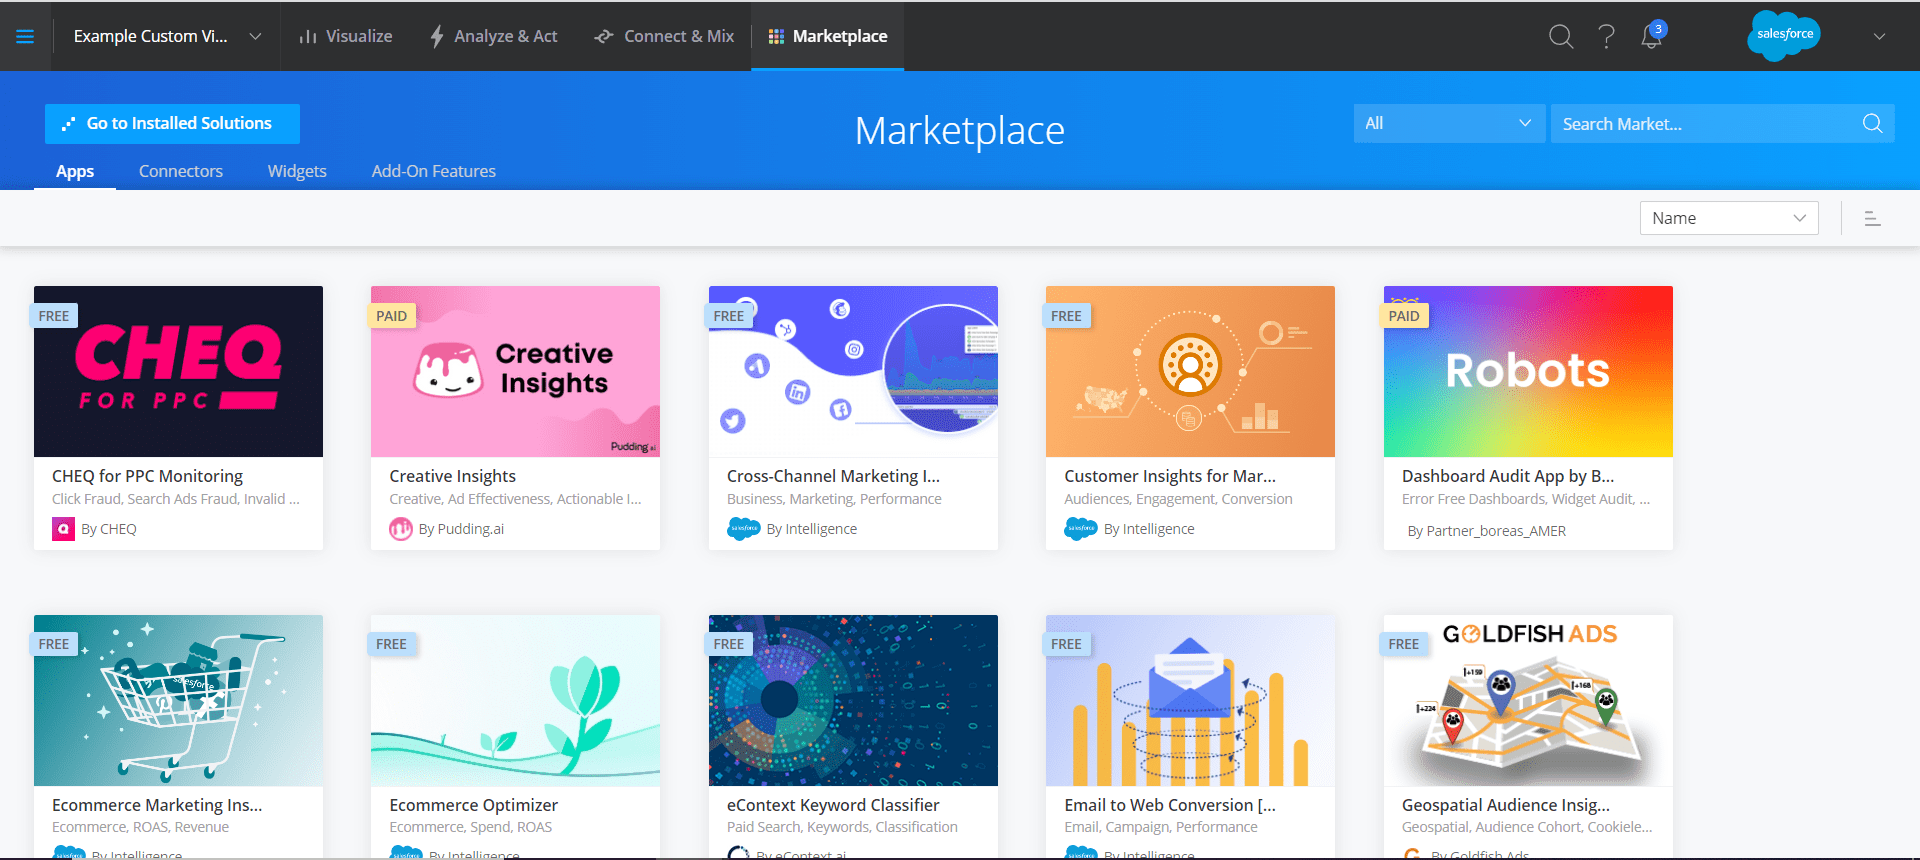Click the Cross-Channel Marketing thumbnail image
Image resolution: width=1920 pixels, height=860 pixels.
click(x=853, y=371)
